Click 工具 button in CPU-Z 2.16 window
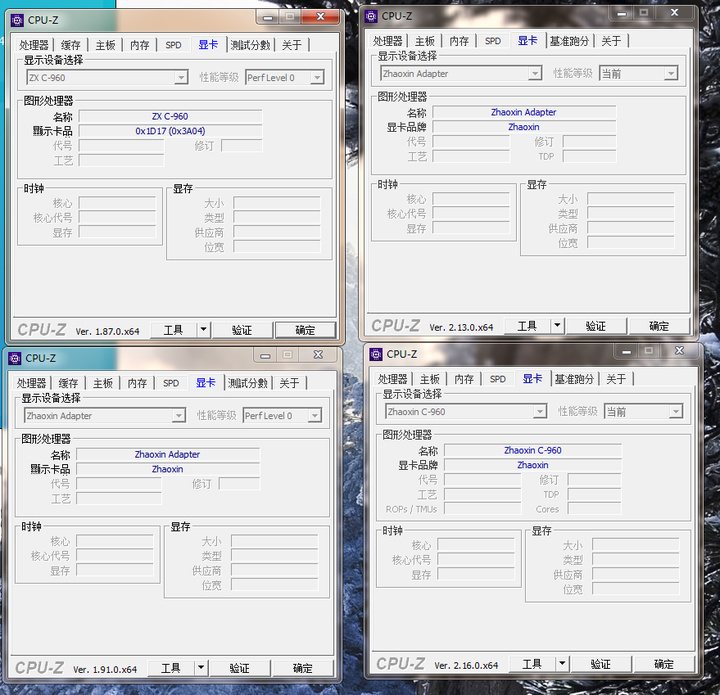Screen dimensions: 720x695 (x=532, y=664)
